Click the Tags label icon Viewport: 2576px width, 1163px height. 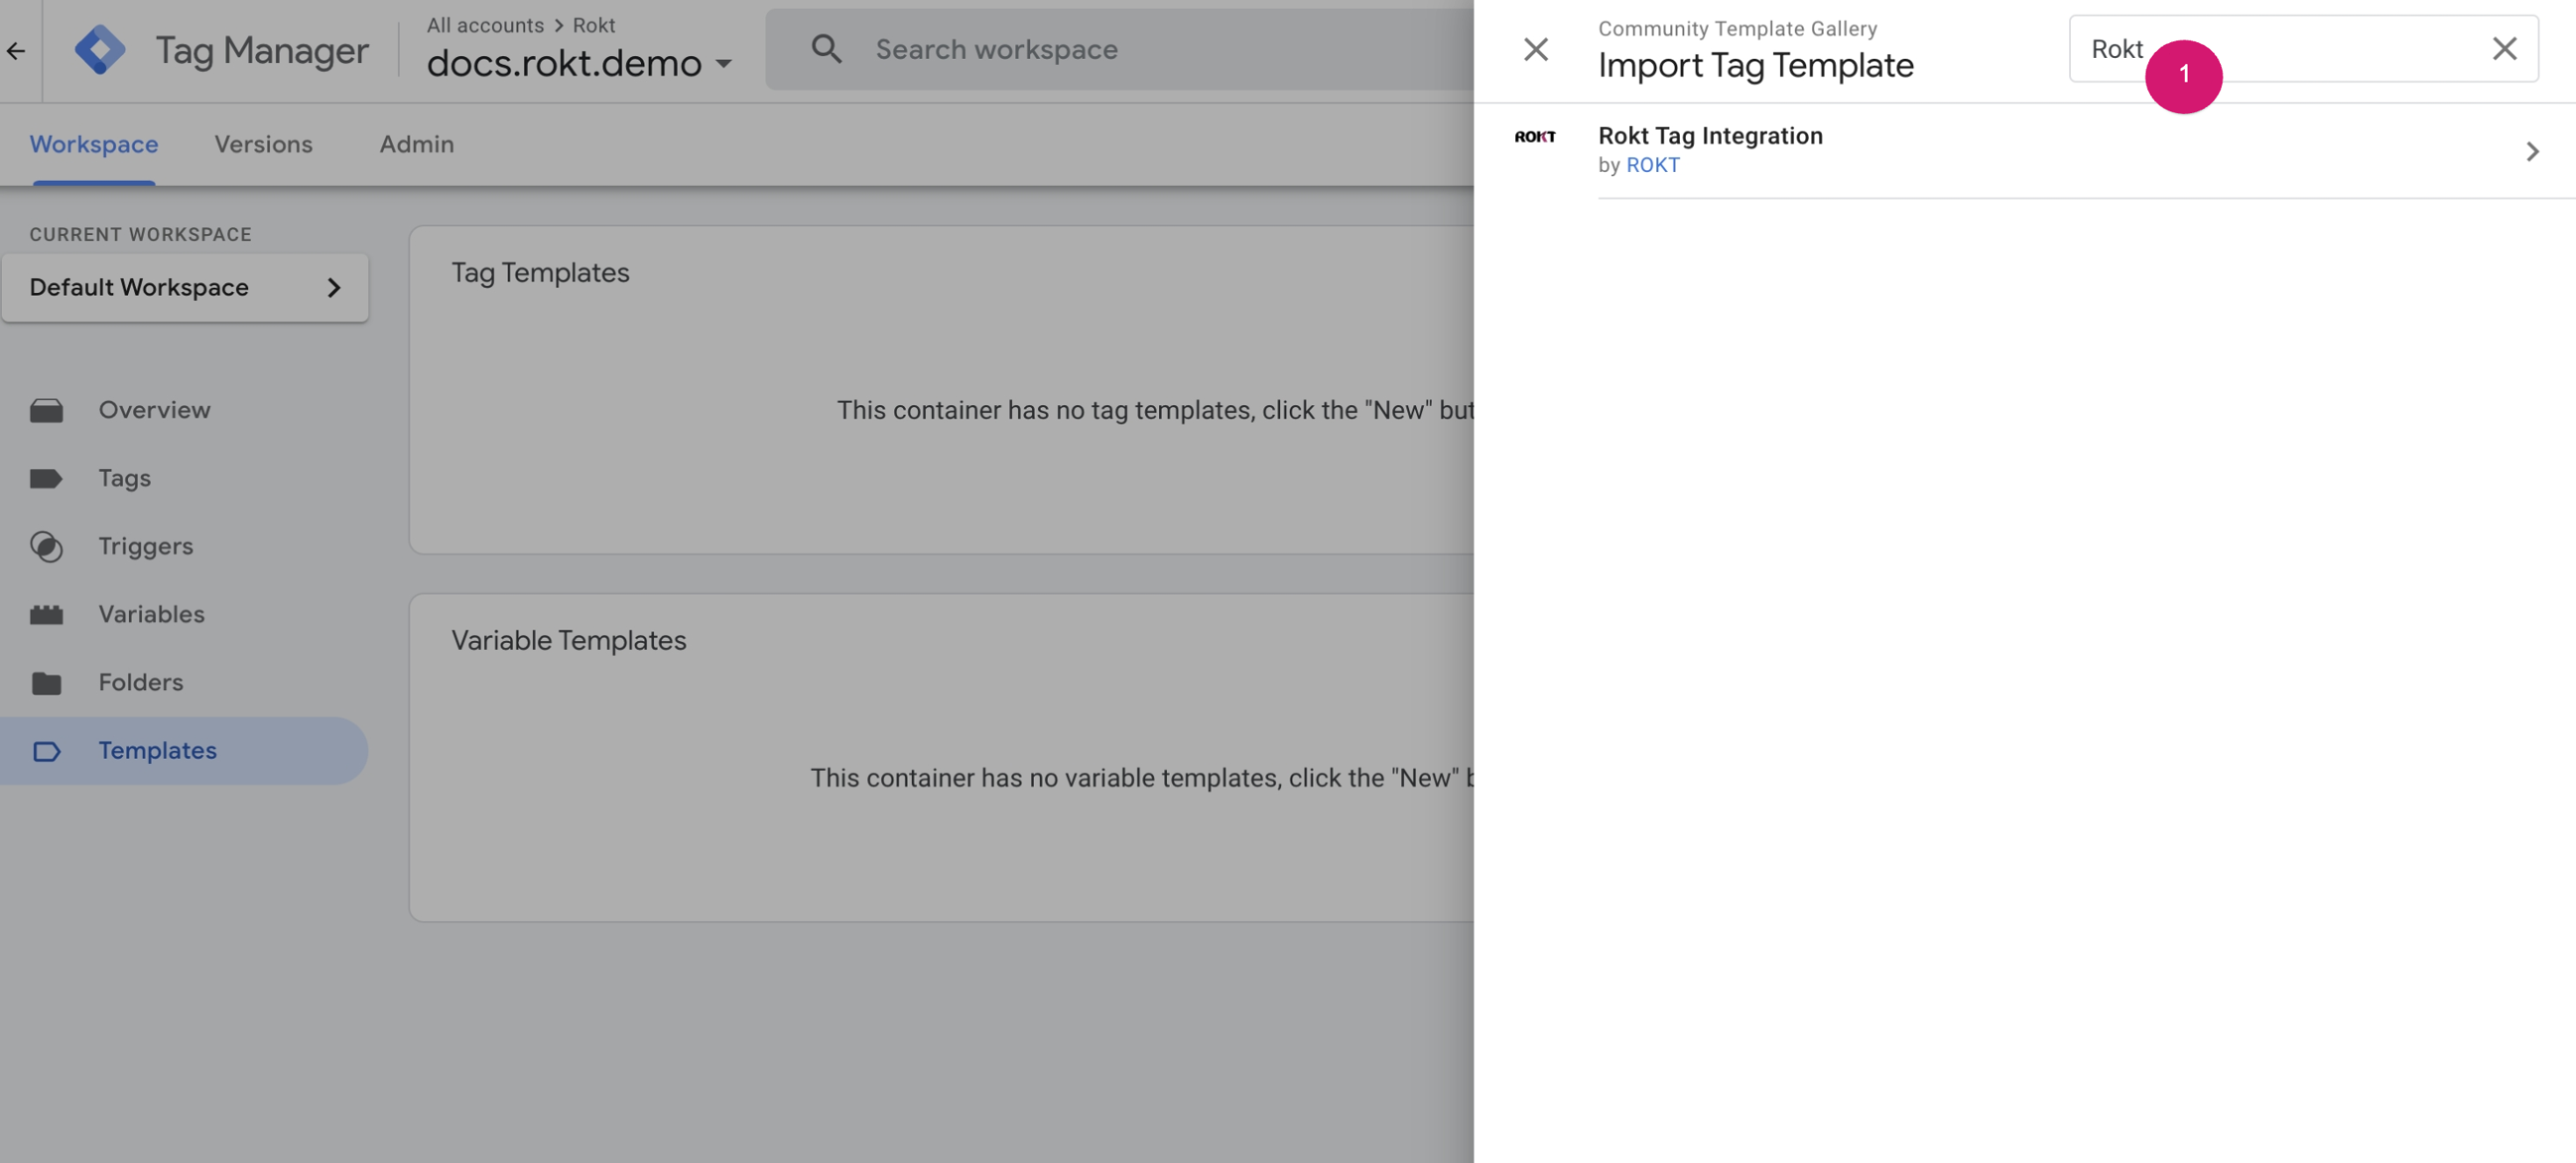46,478
